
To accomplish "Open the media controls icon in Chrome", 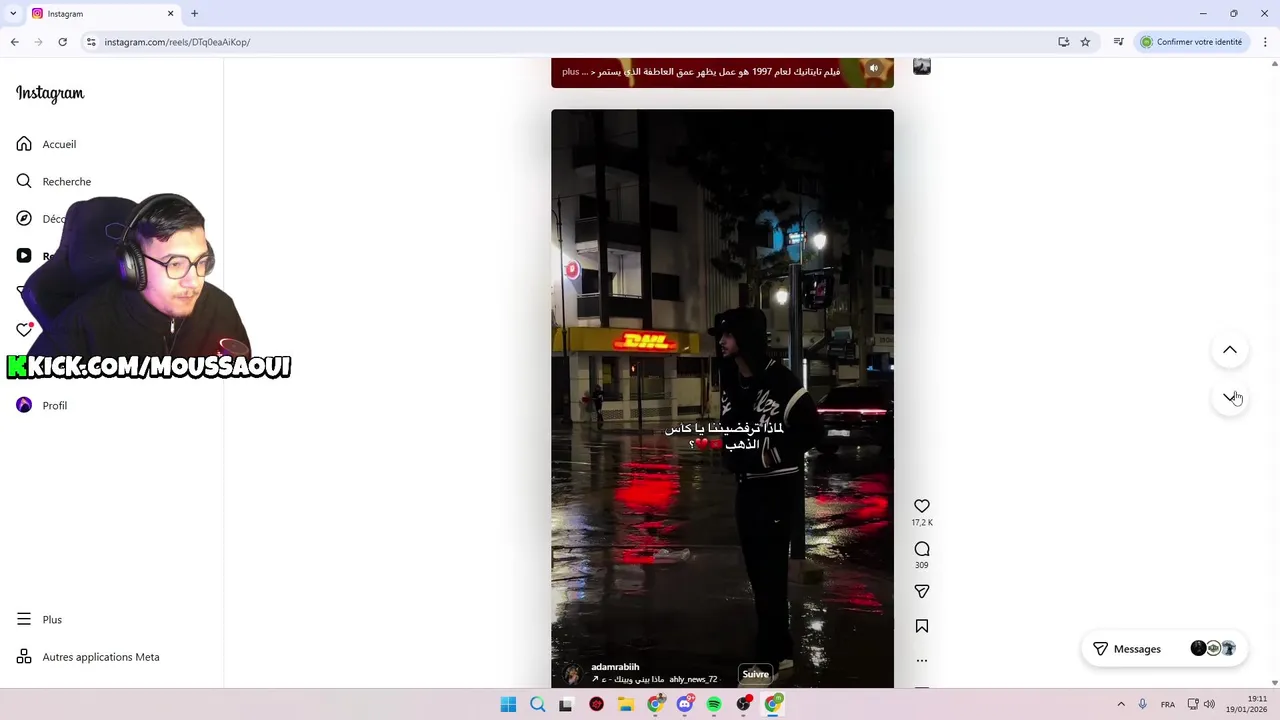I will pyautogui.click(x=1118, y=42).
